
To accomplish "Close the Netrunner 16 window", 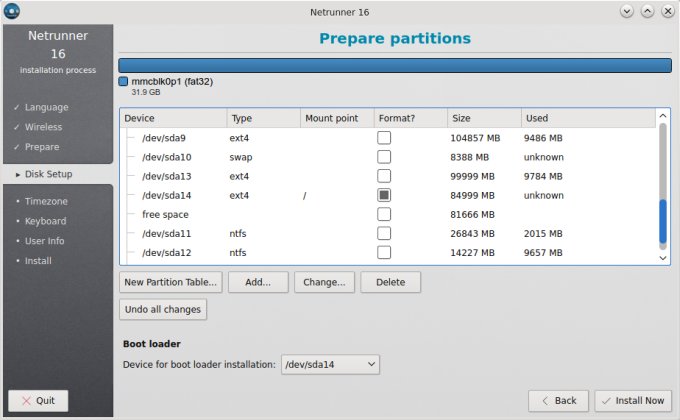I will pyautogui.click(x=668, y=11).
